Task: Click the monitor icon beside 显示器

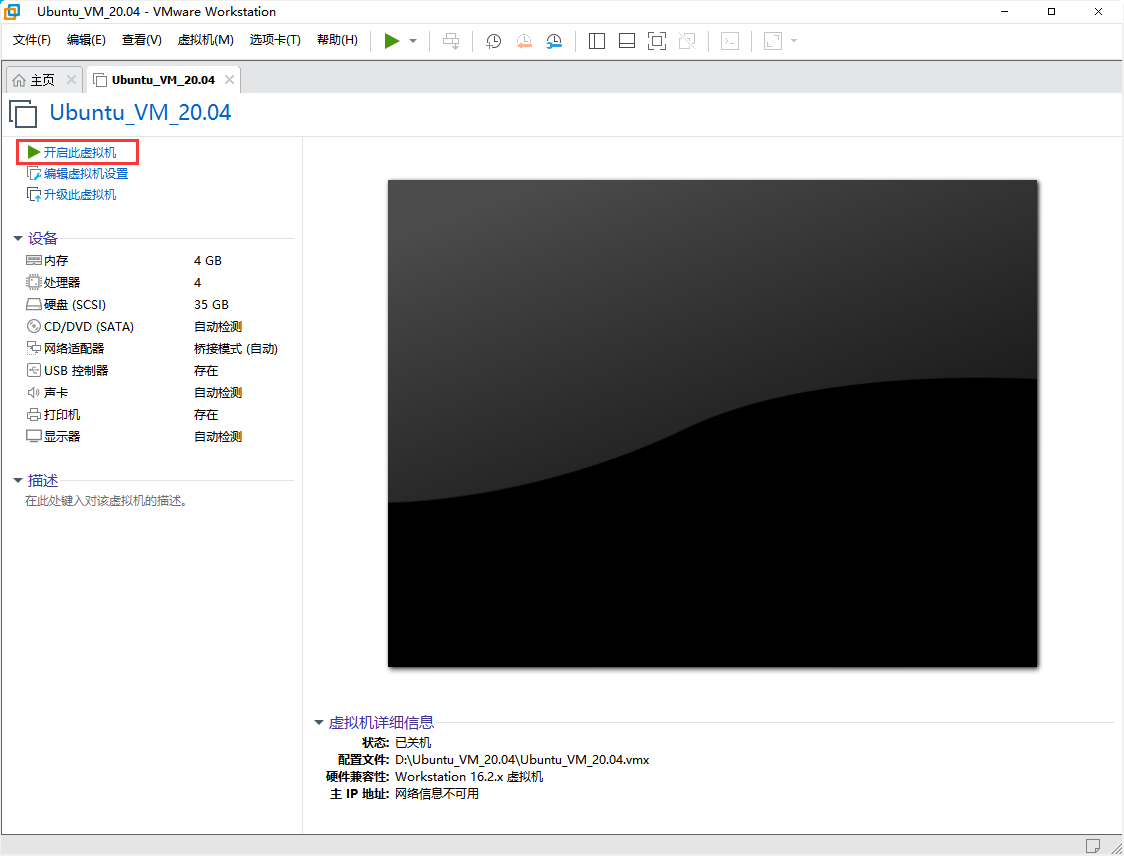Action: point(34,436)
